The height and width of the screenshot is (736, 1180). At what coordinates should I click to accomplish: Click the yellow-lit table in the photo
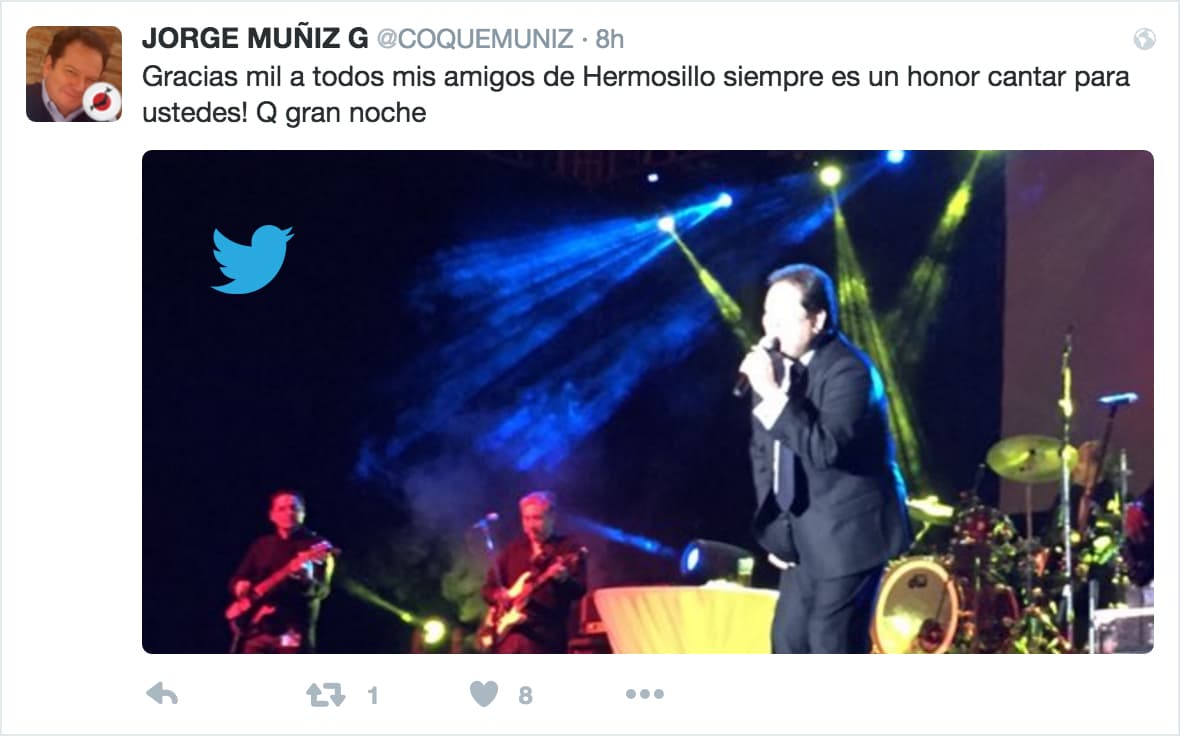(685, 619)
